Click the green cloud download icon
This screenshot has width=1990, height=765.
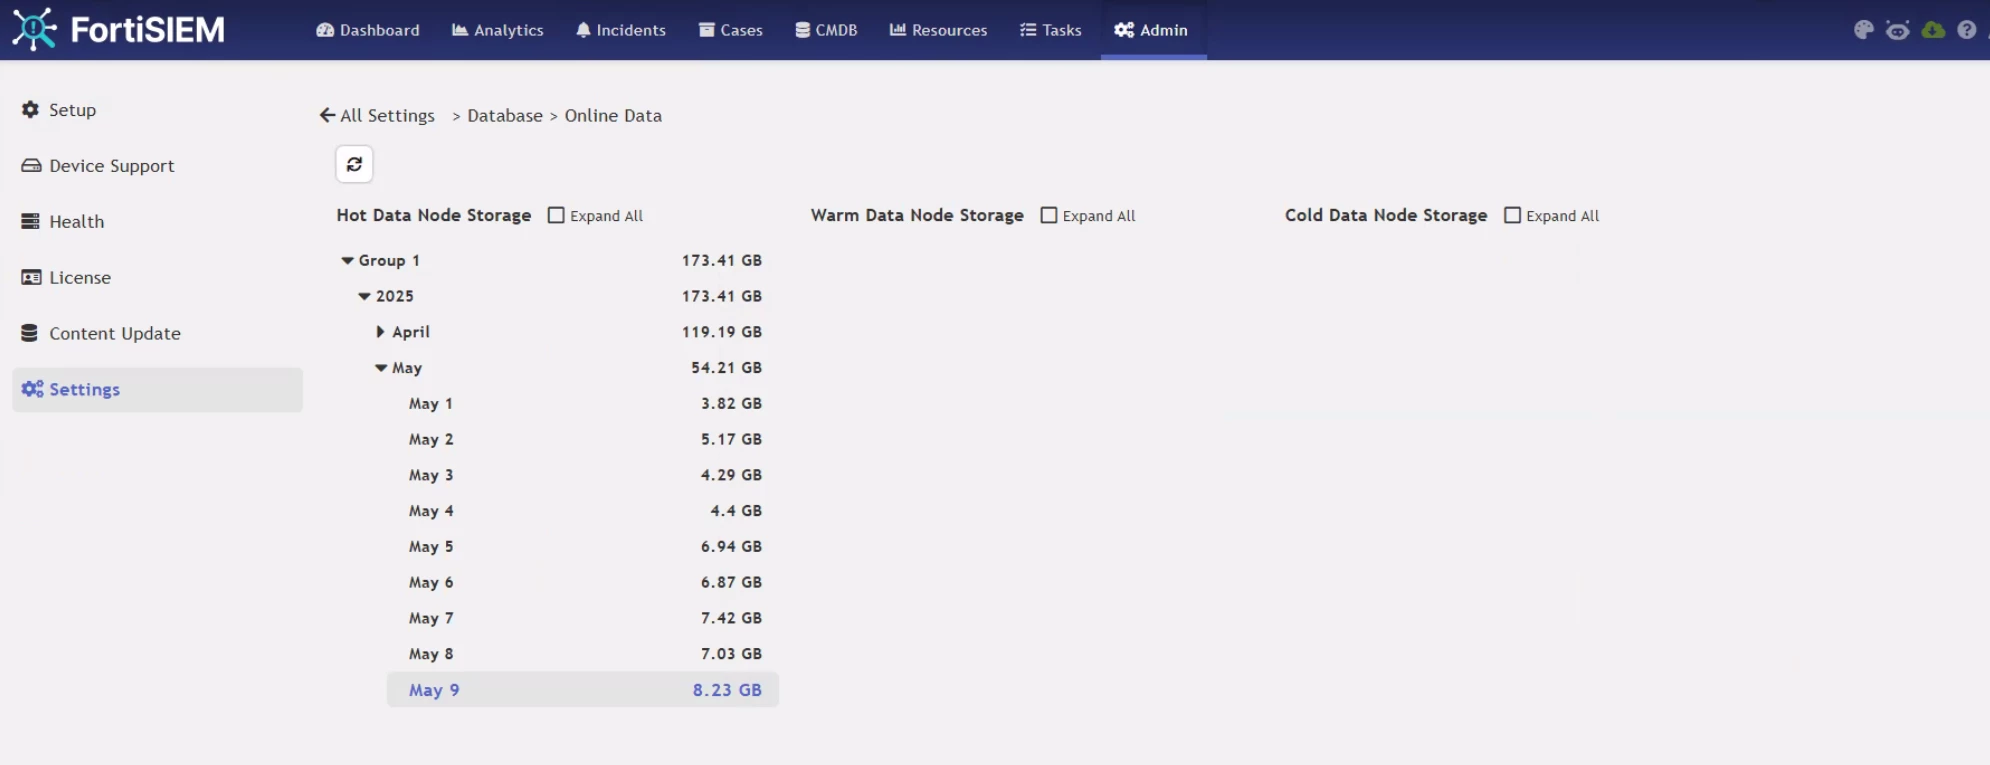[1933, 30]
